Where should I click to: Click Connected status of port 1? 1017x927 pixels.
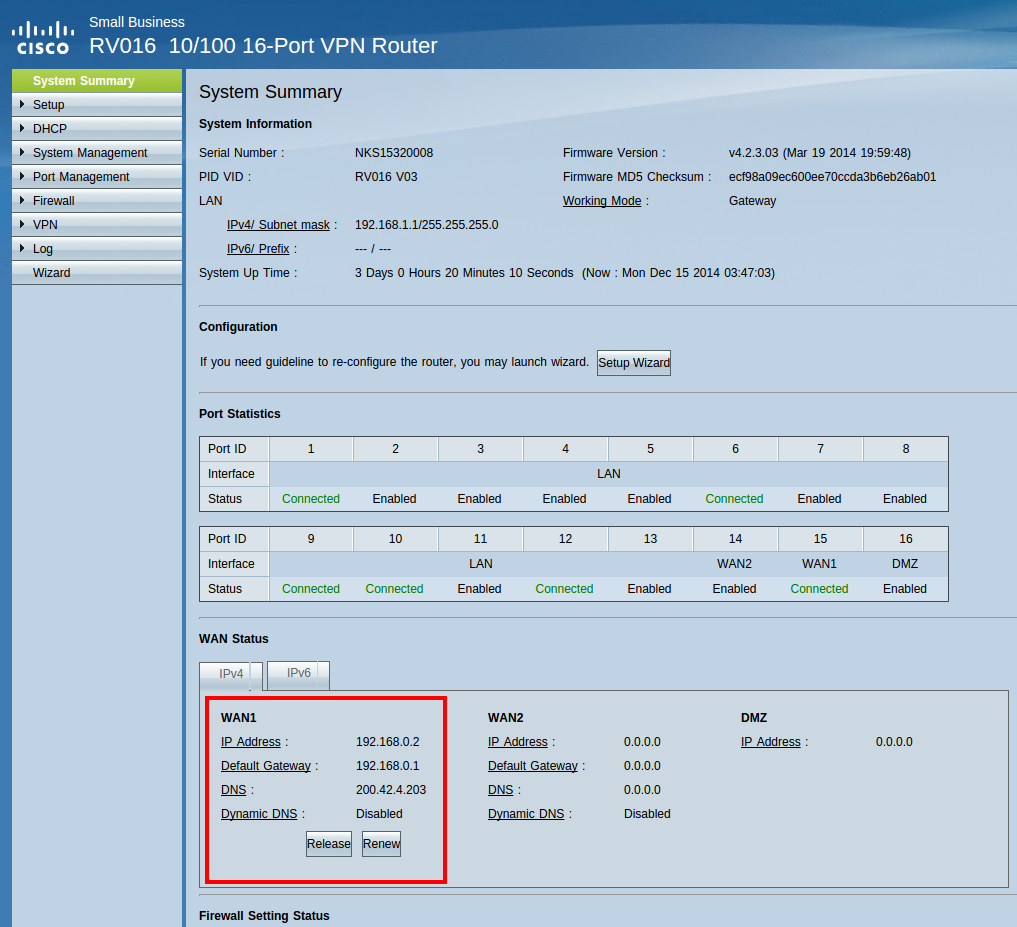[x=311, y=499]
